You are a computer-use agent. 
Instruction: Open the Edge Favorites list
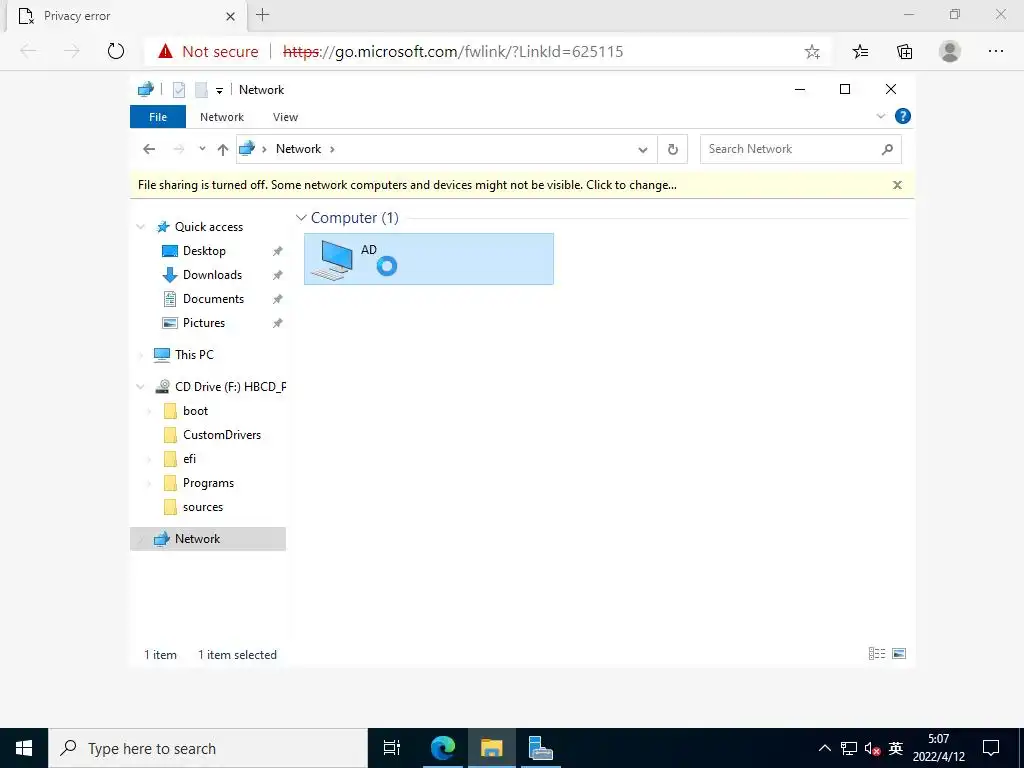[860, 51]
